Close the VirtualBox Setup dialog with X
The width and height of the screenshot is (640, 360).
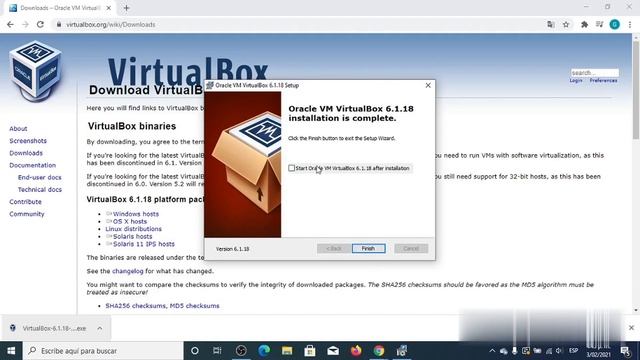click(x=428, y=85)
